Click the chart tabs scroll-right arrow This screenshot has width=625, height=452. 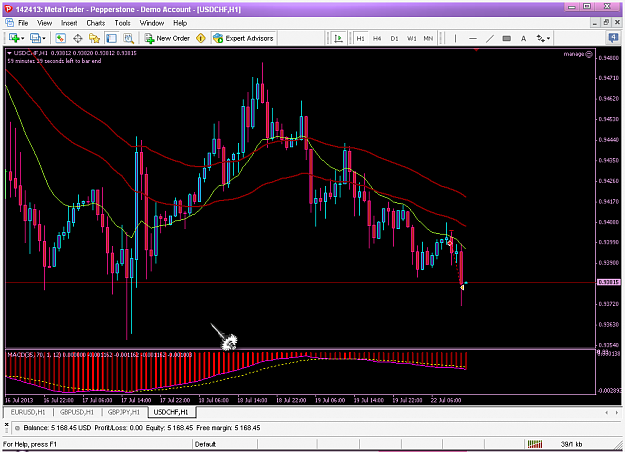pyautogui.click(x=617, y=412)
